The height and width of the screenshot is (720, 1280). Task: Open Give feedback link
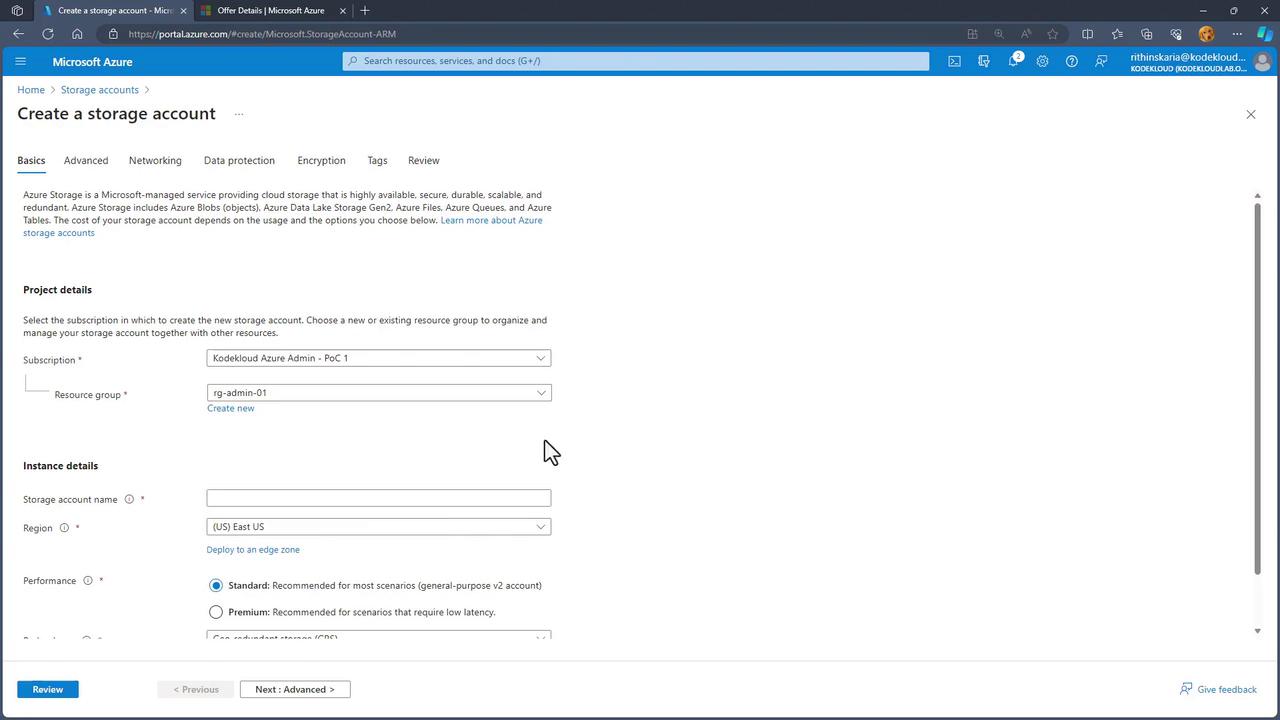[1219, 689]
